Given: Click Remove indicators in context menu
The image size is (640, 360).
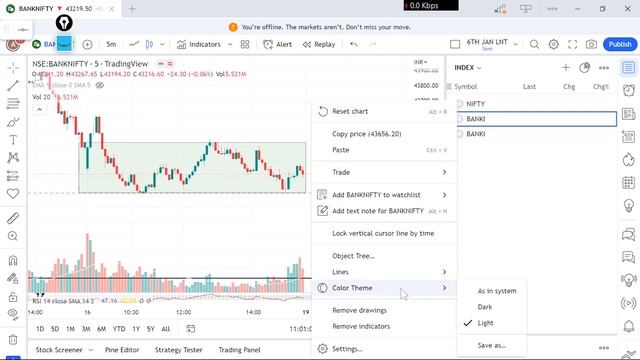Looking at the screenshot, I should point(384,326).
